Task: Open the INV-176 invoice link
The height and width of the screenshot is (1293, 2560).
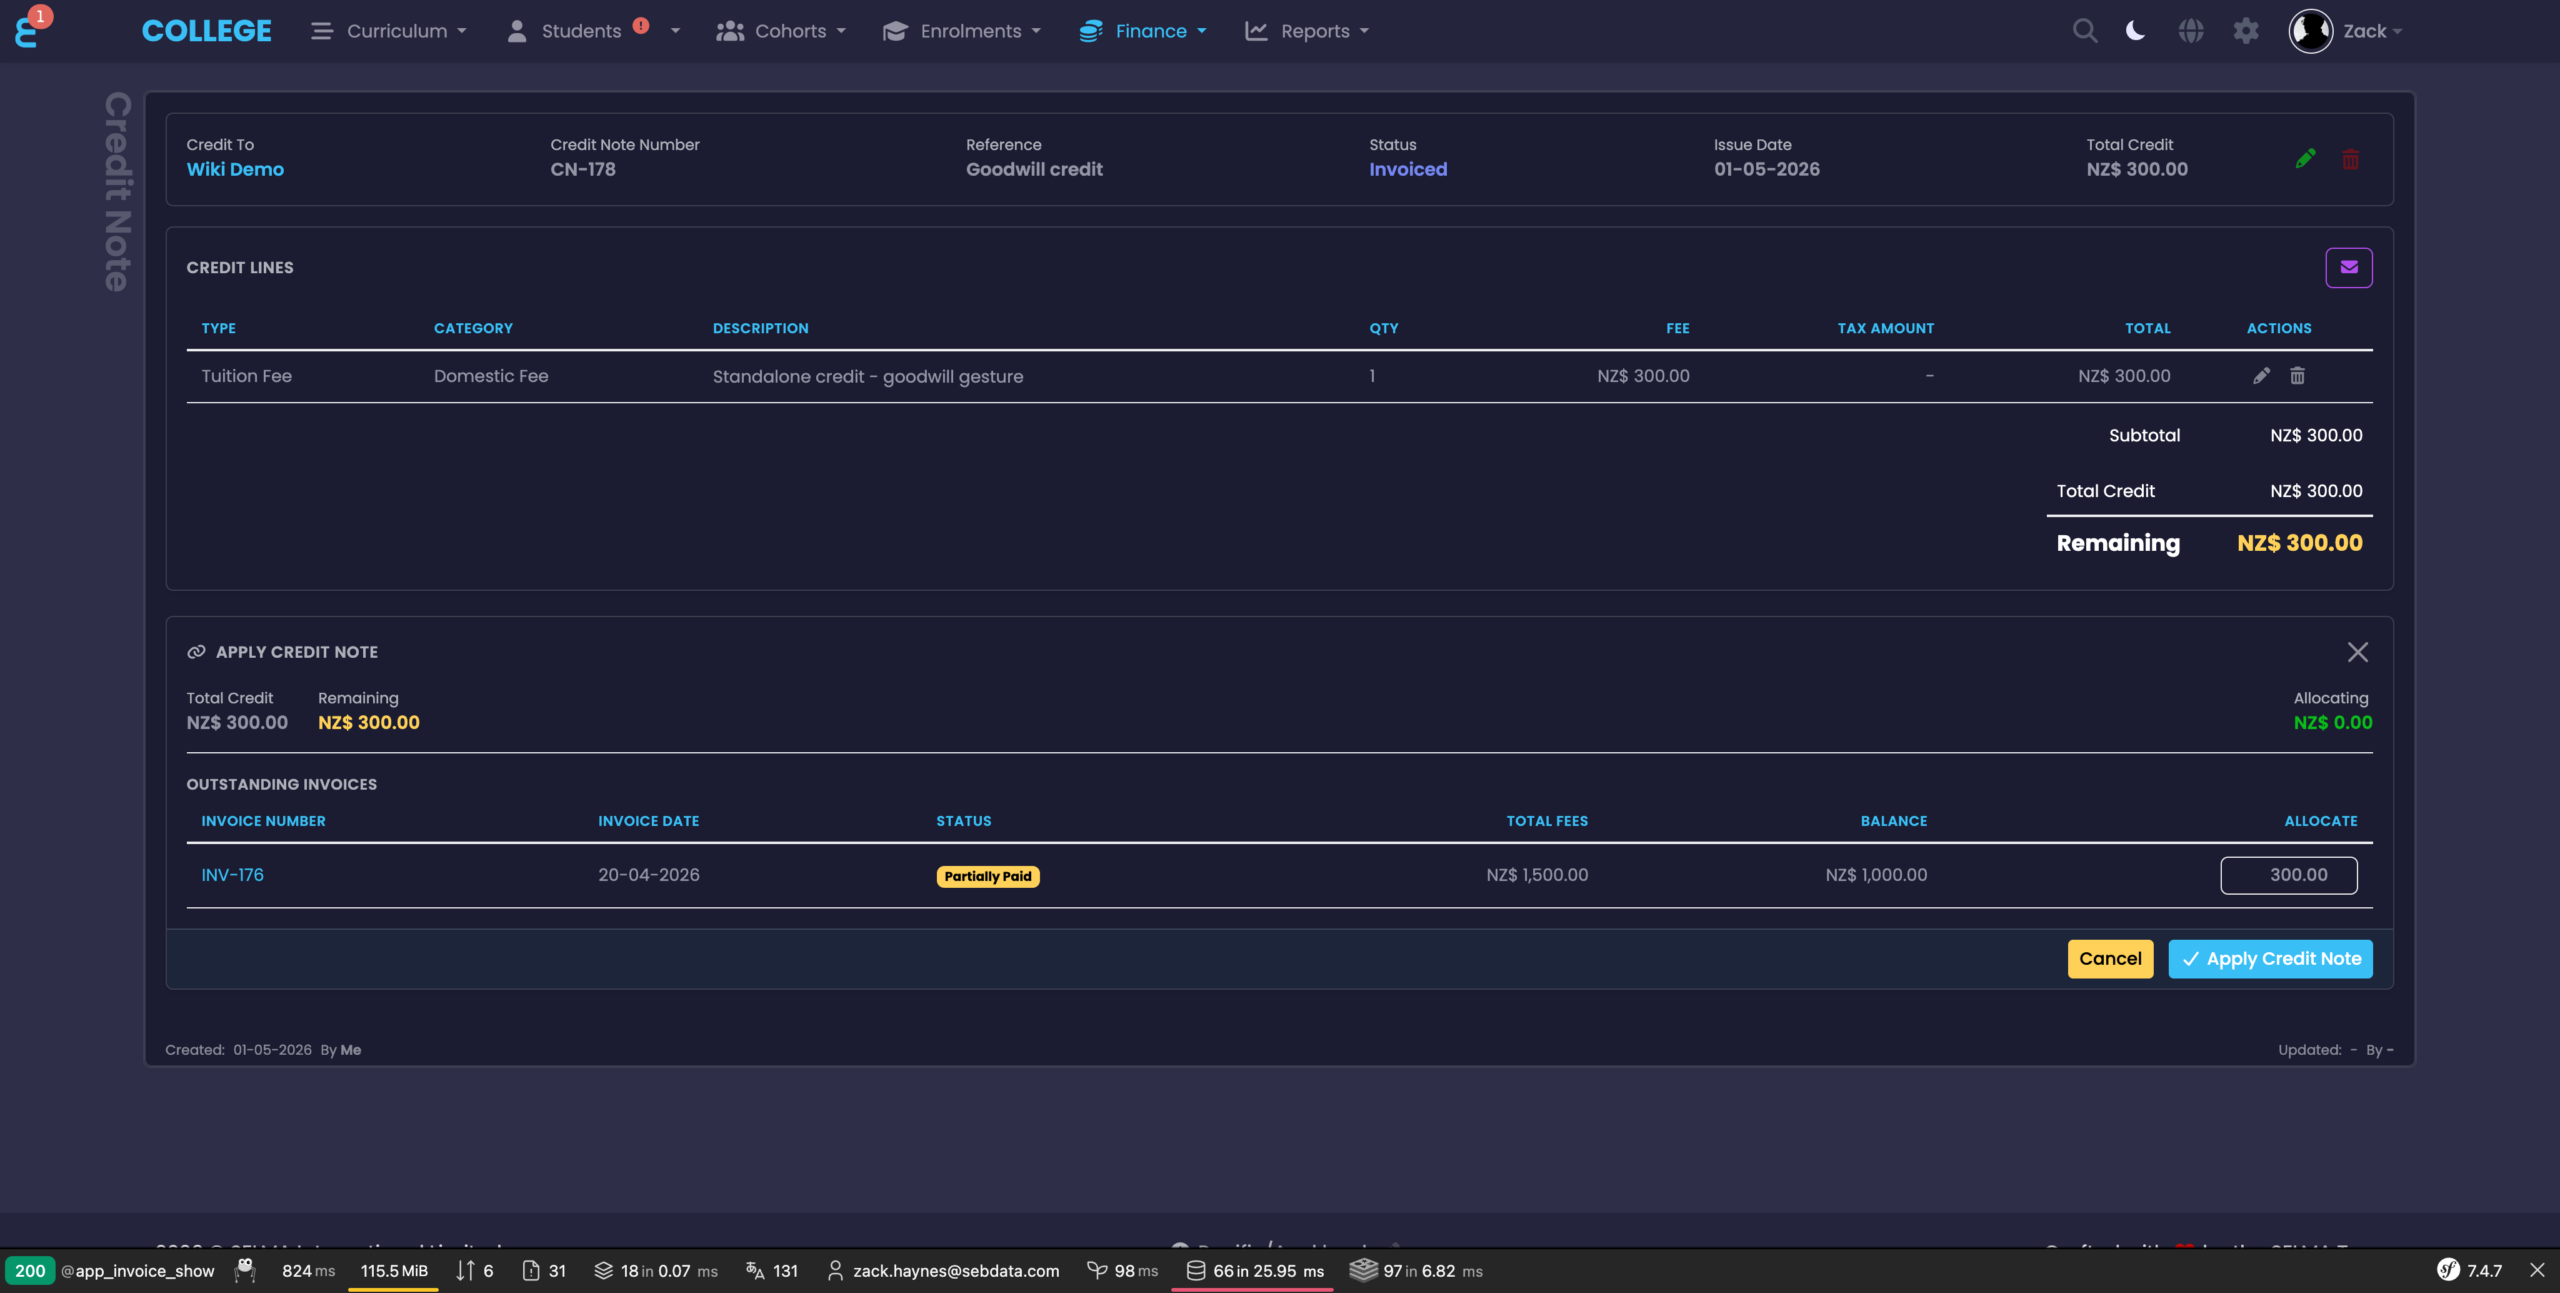Action: (x=232, y=875)
